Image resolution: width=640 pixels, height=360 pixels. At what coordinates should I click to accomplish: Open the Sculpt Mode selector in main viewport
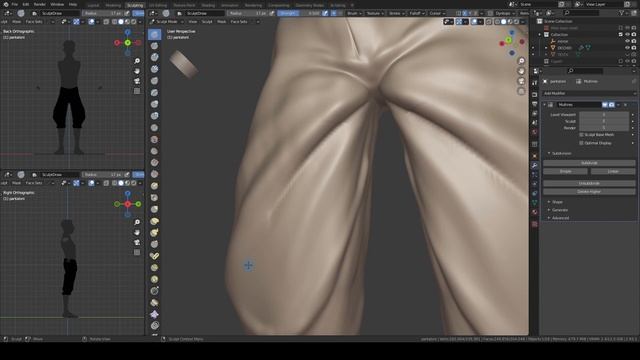pos(167,22)
